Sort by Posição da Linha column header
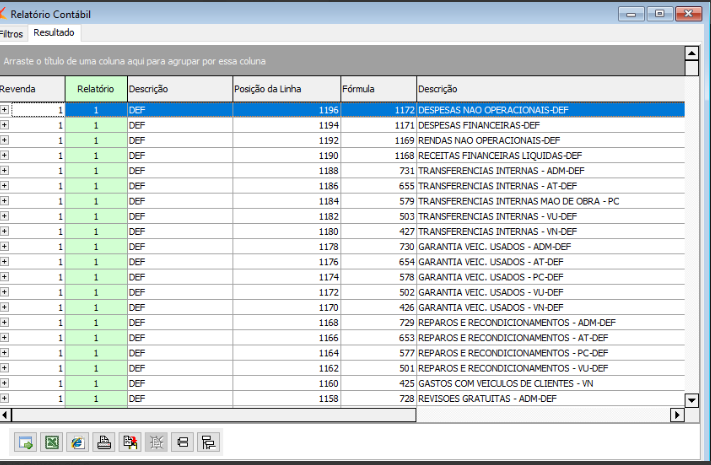 pos(287,89)
